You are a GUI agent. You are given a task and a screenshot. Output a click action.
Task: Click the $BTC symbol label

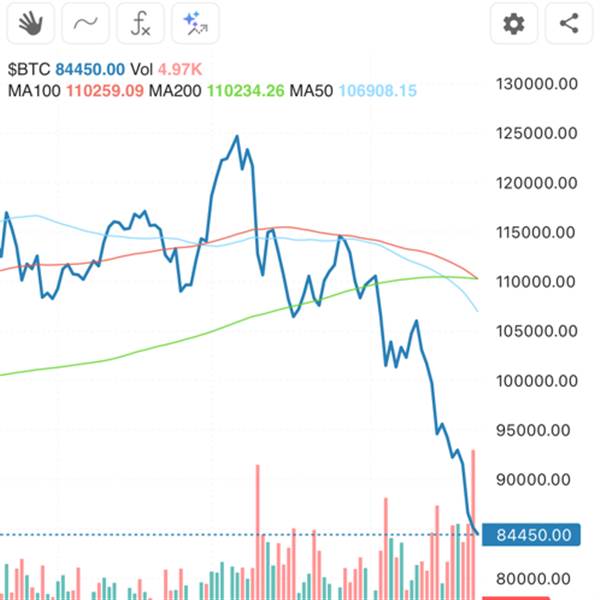(x=27, y=69)
